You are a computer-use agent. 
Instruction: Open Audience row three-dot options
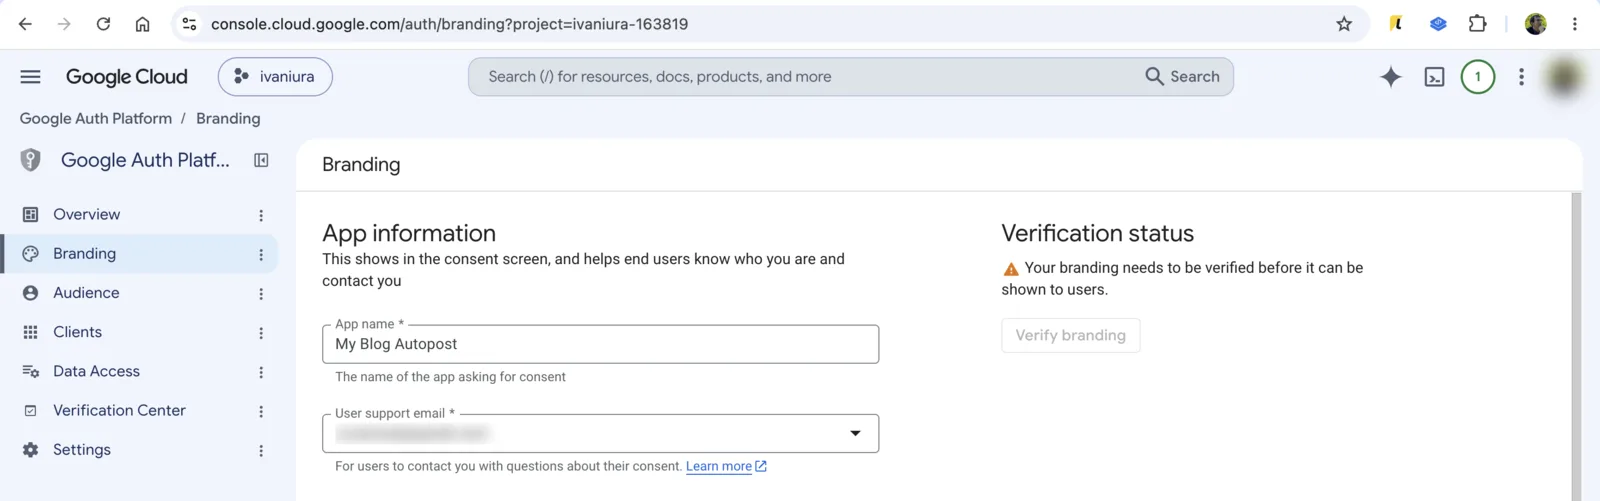[261, 294]
